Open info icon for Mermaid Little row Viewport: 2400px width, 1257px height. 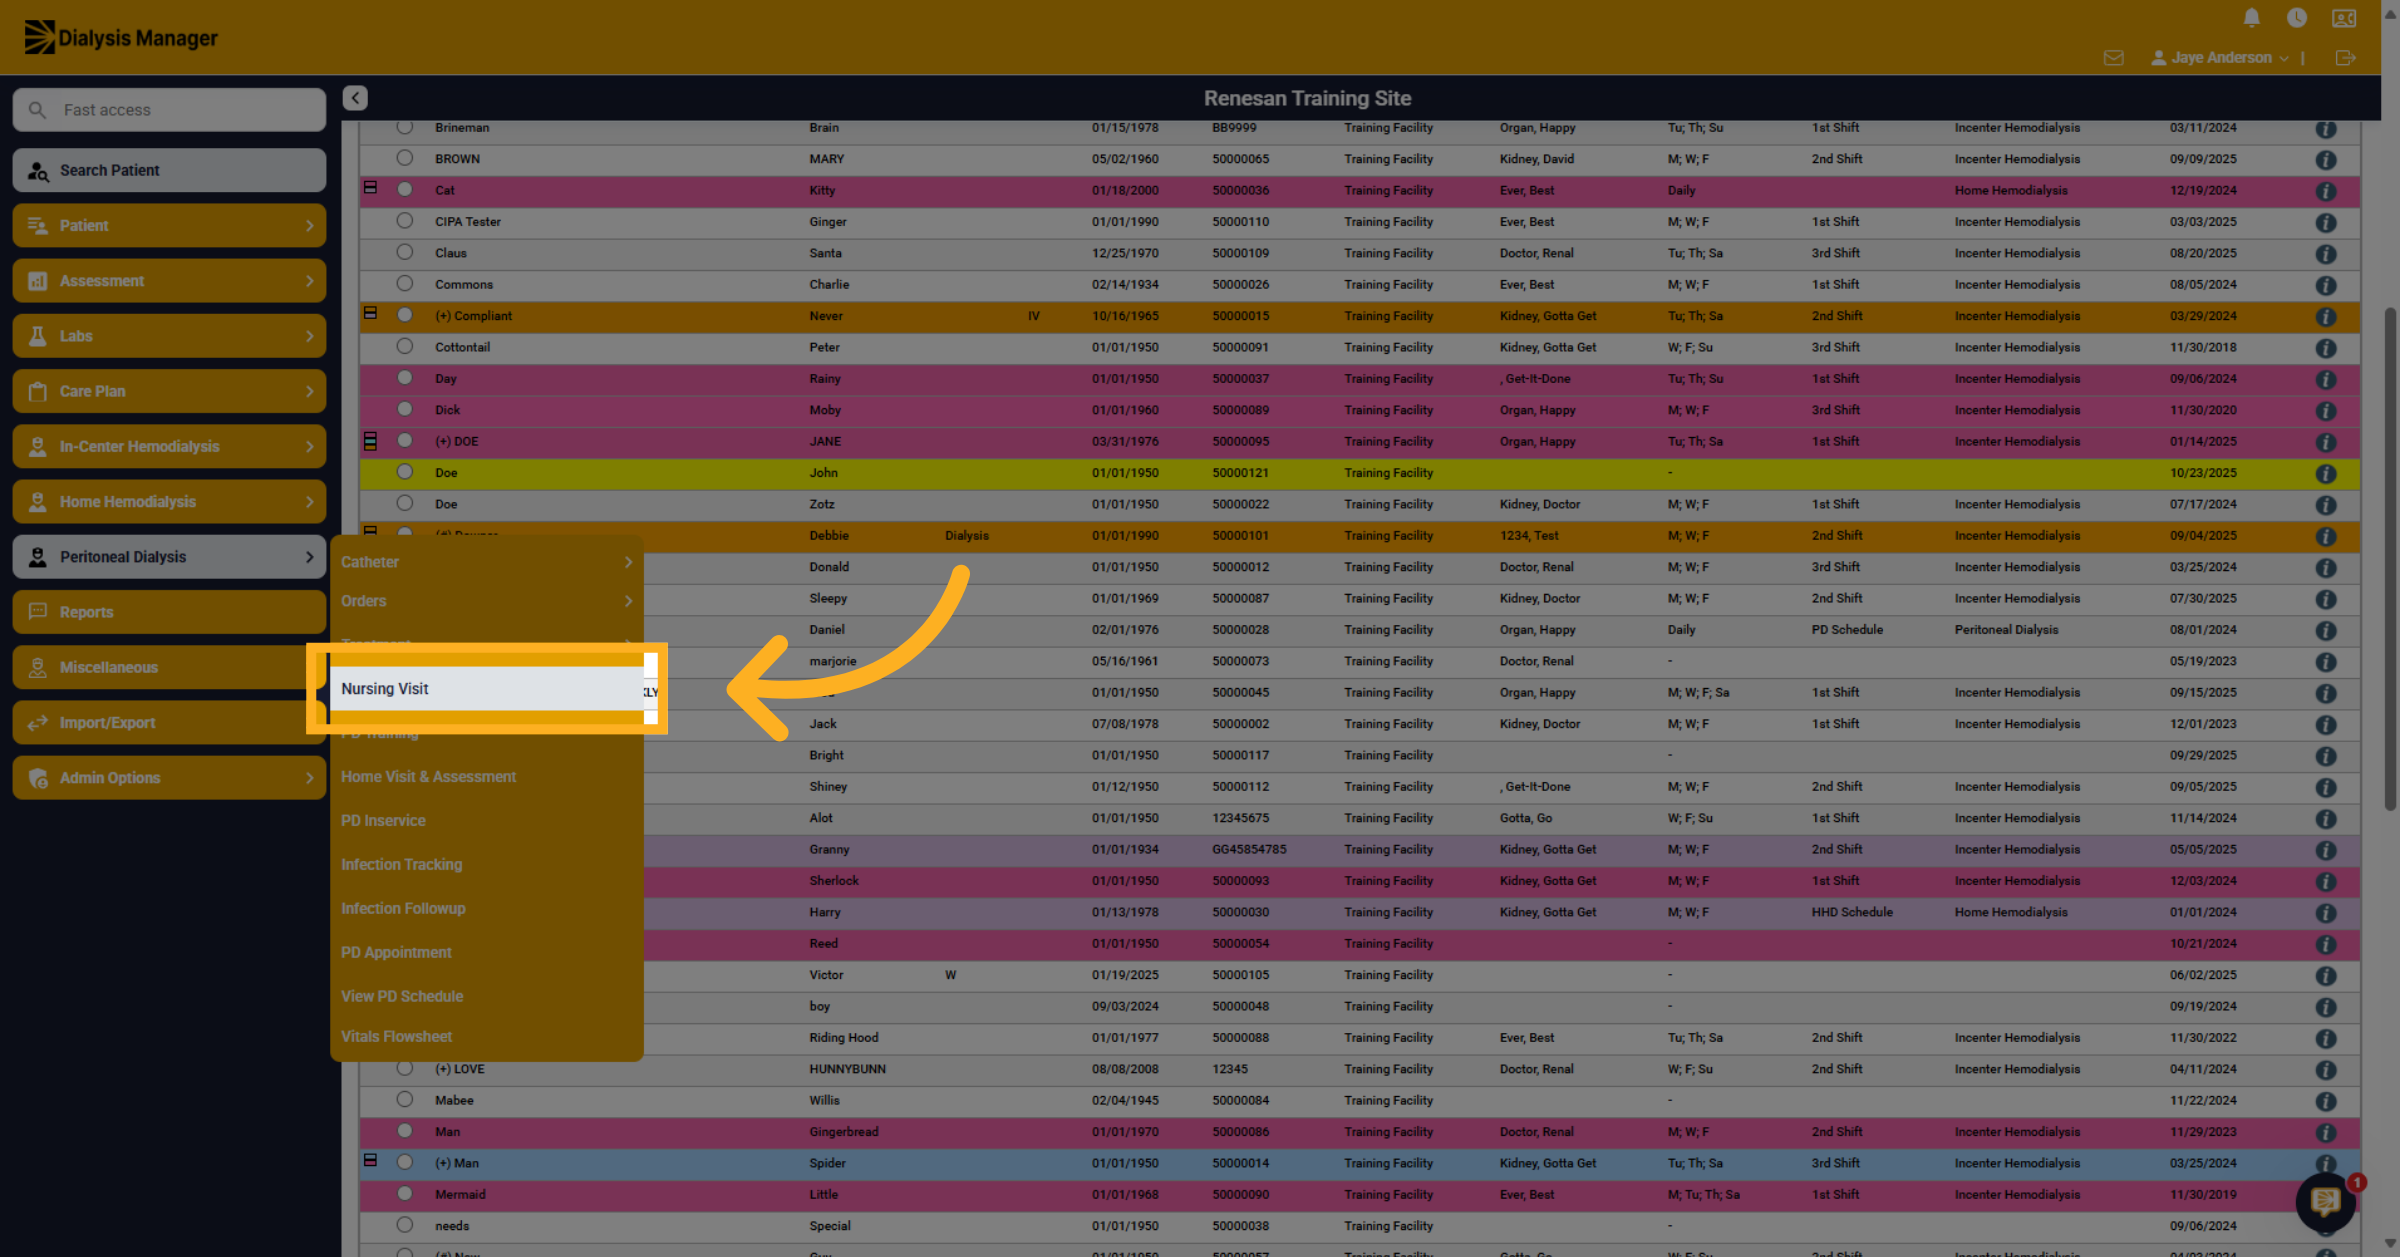coord(2326,1195)
